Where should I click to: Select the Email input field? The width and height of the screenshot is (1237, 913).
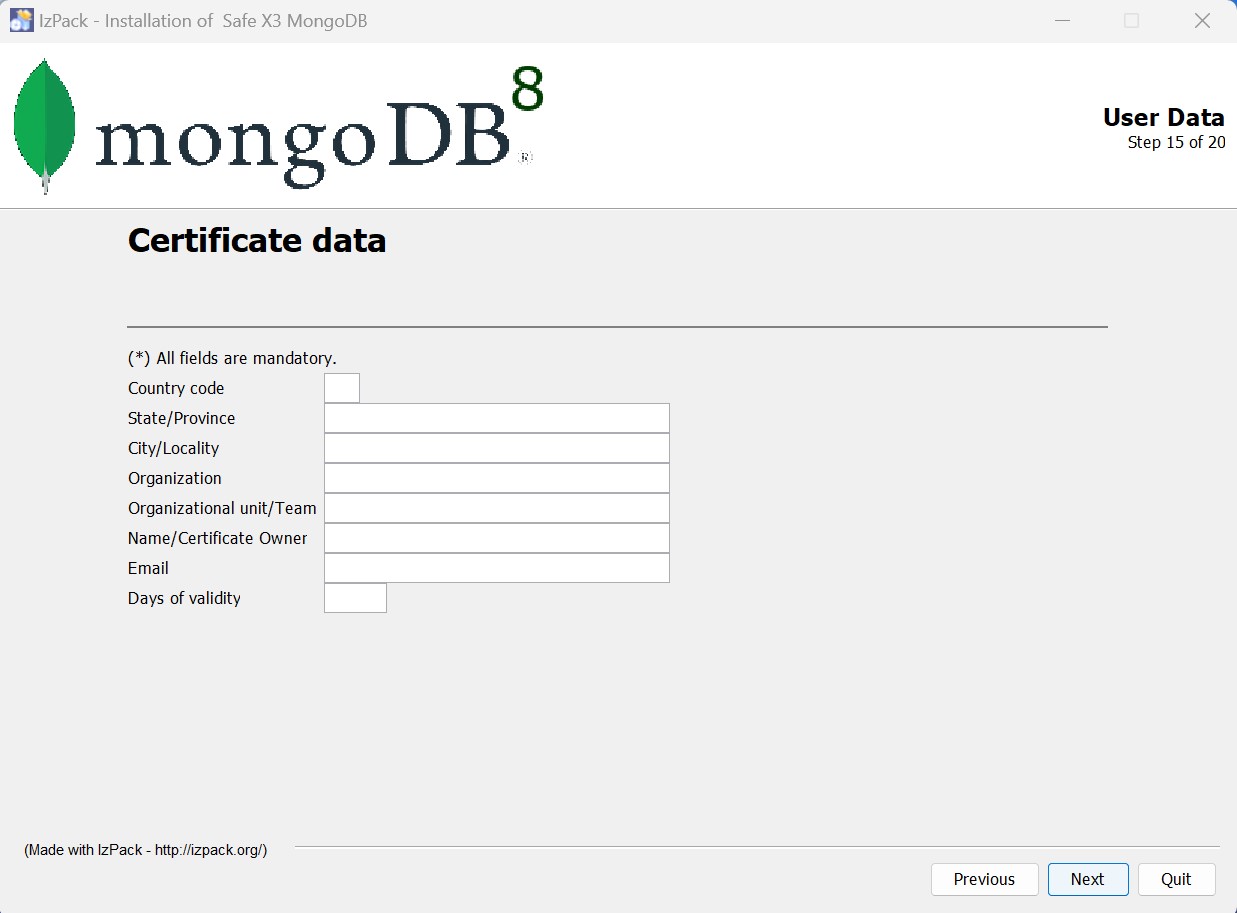(x=496, y=568)
